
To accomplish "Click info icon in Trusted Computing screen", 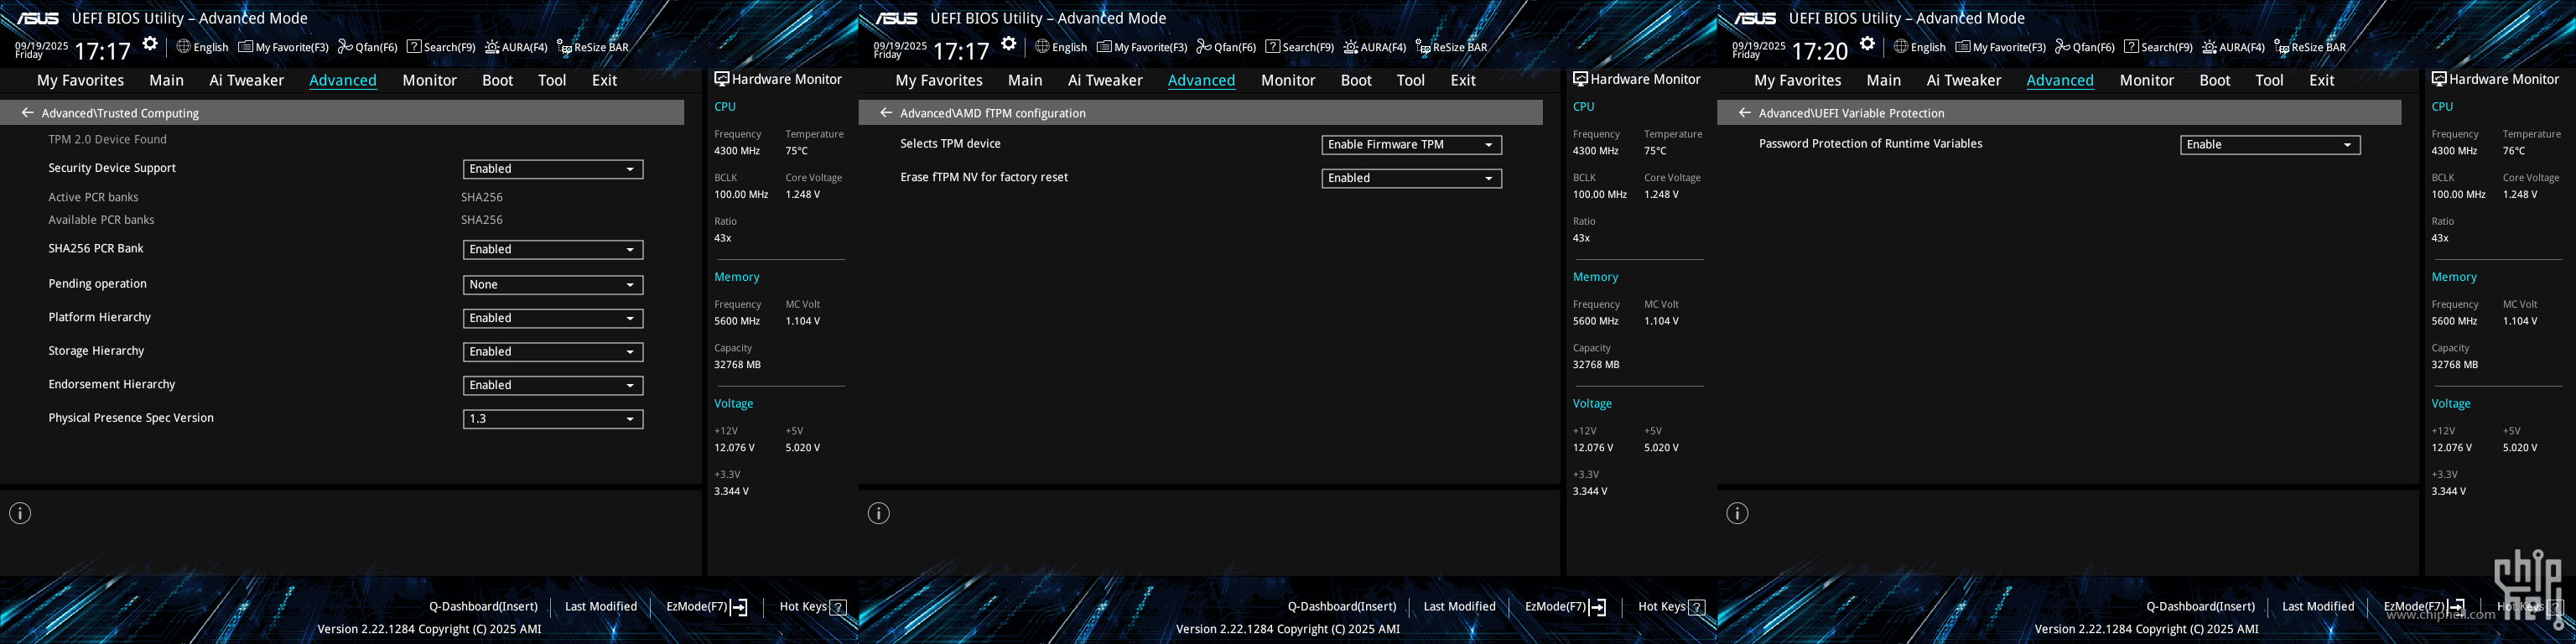I will coord(20,513).
